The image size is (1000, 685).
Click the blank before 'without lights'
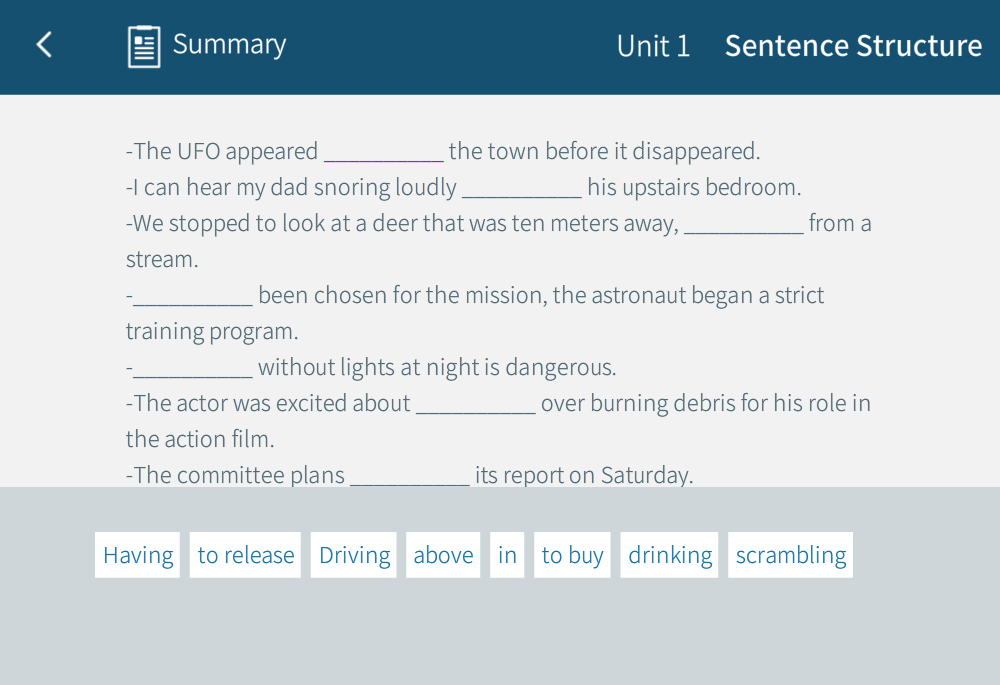tap(193, 368)
